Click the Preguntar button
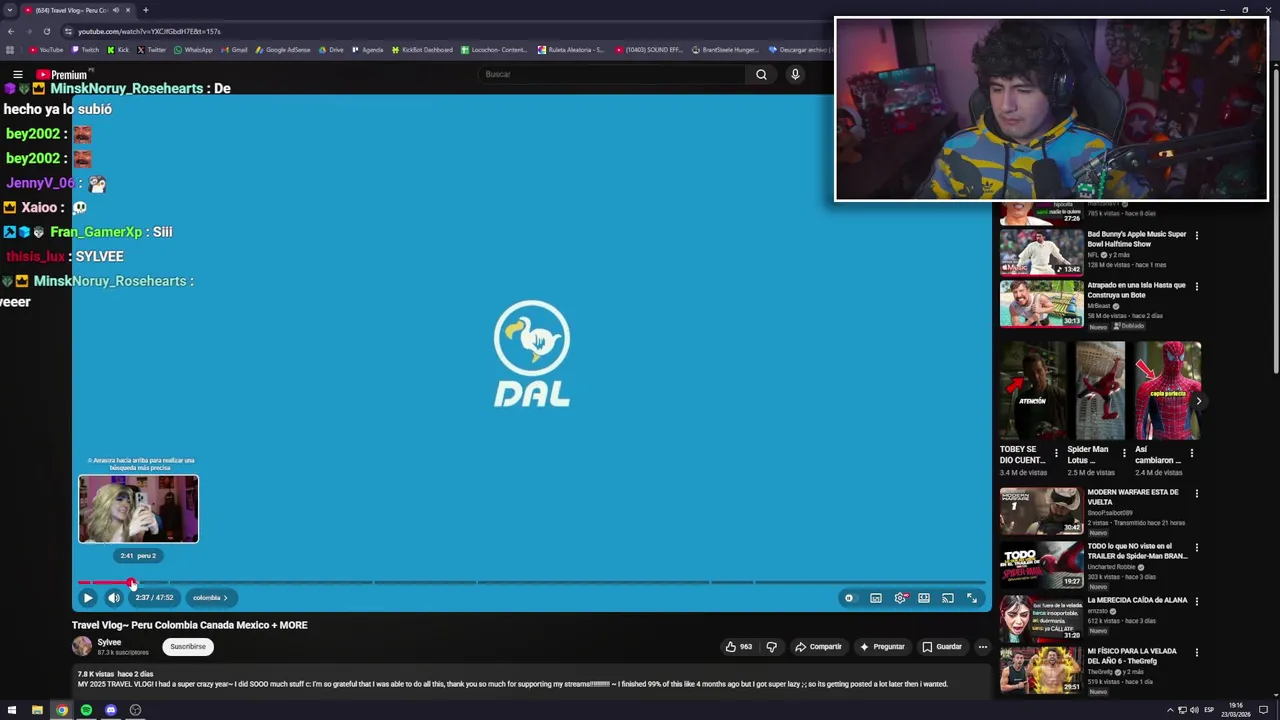The image size is (1280, 720). 882,647
